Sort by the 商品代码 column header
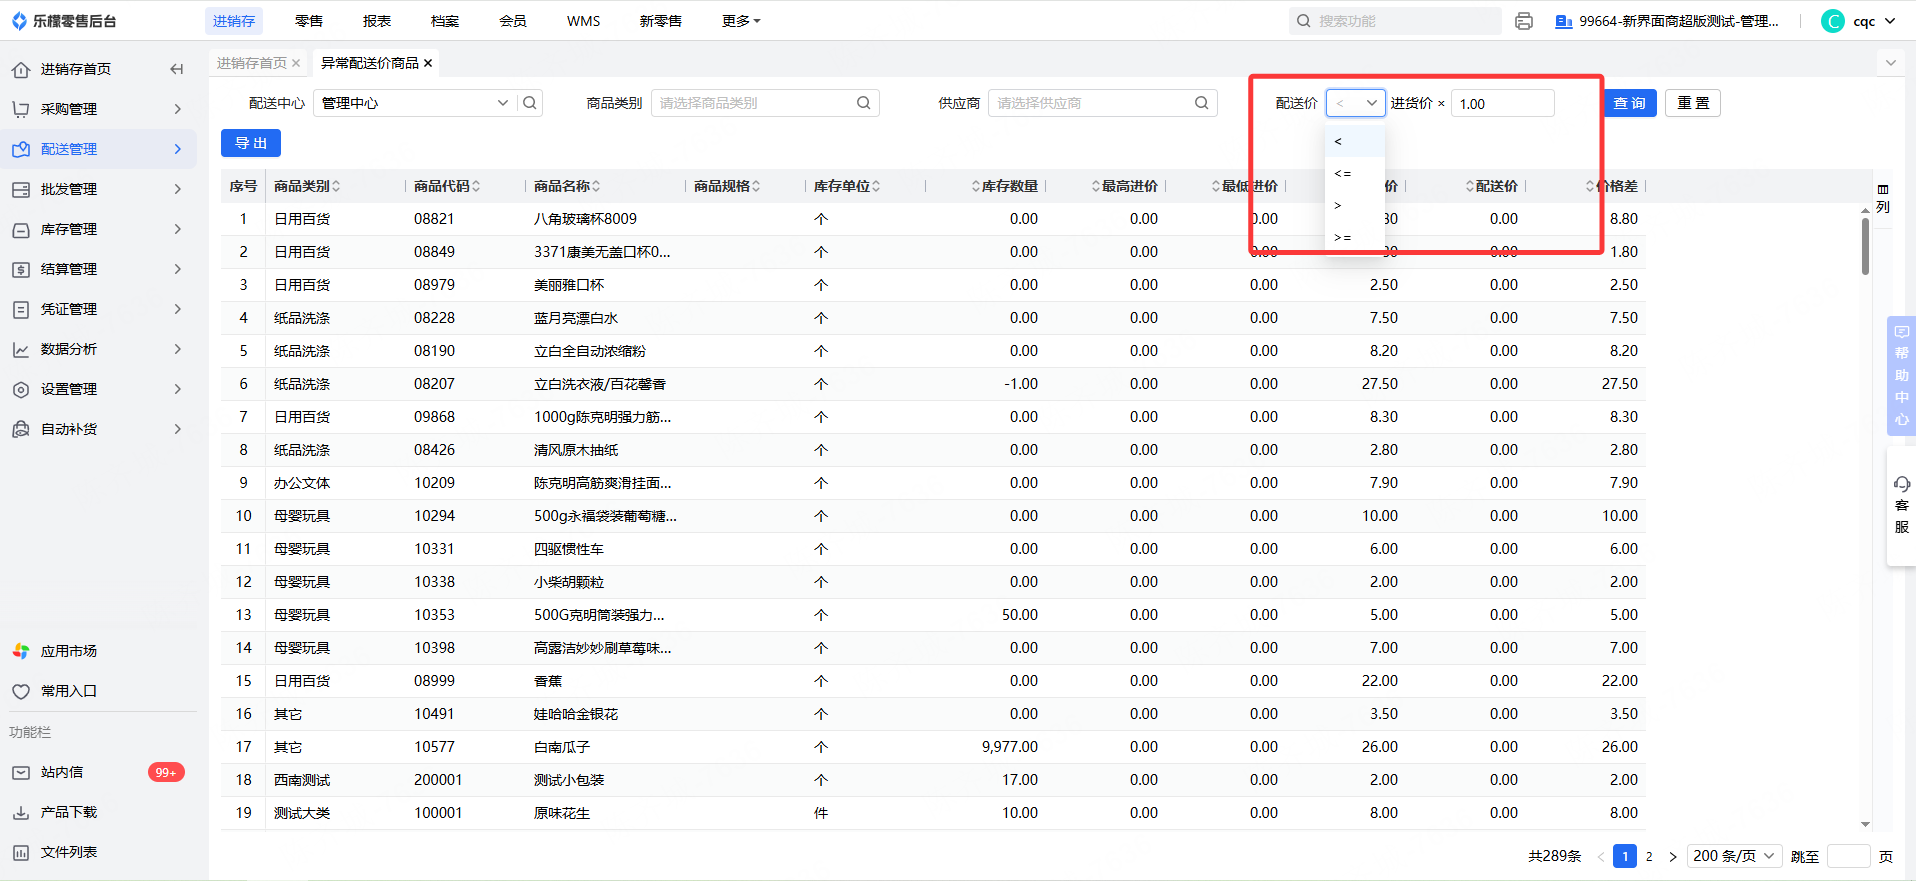 (x=447, y=186)
